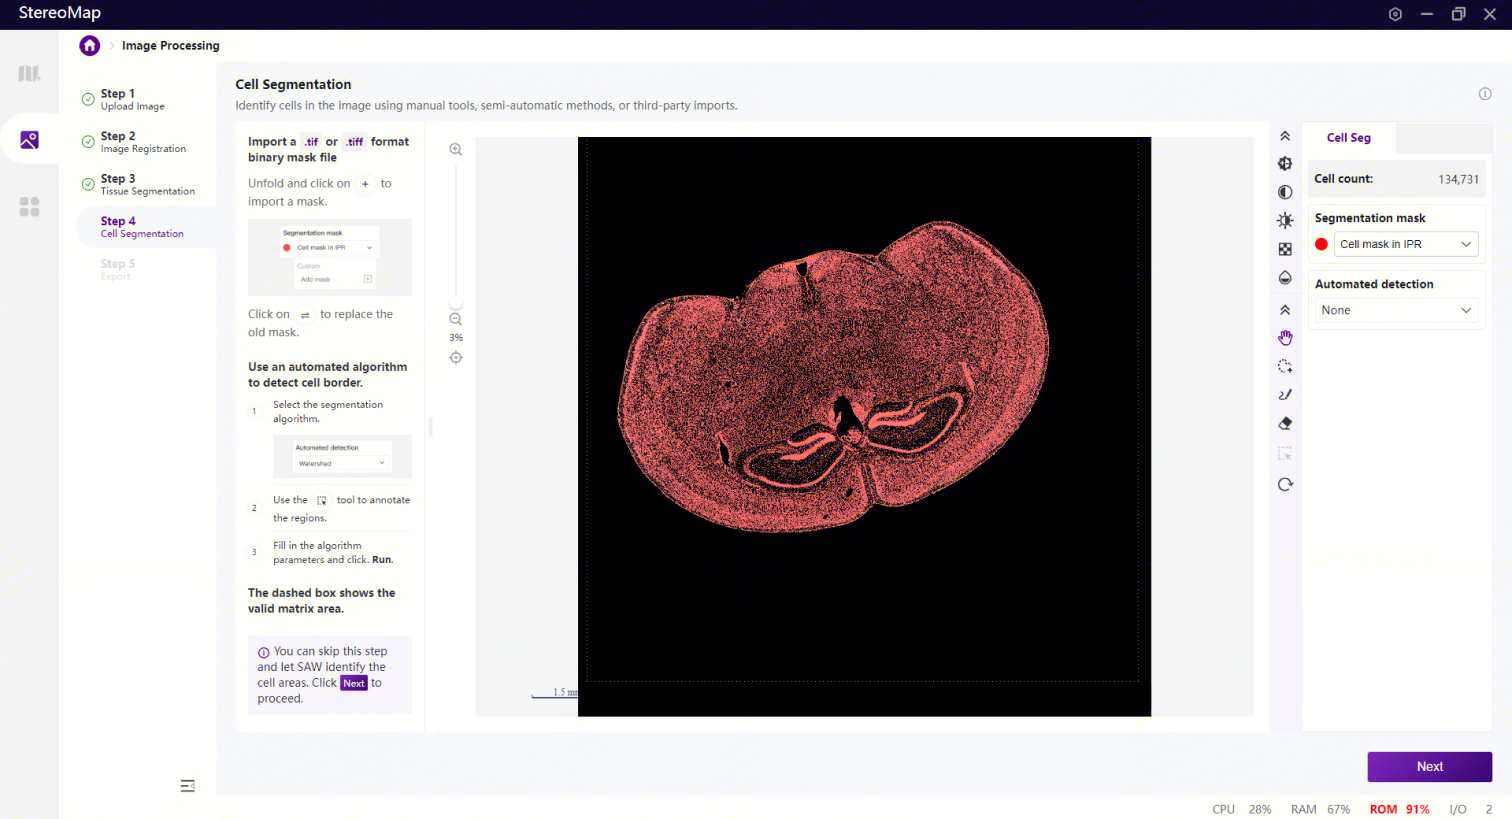Image resolution: width=1512 pixels, height=819 pixels.
Task: Open the Brightness sun icon tool
Action: (x=1285, y=221)
